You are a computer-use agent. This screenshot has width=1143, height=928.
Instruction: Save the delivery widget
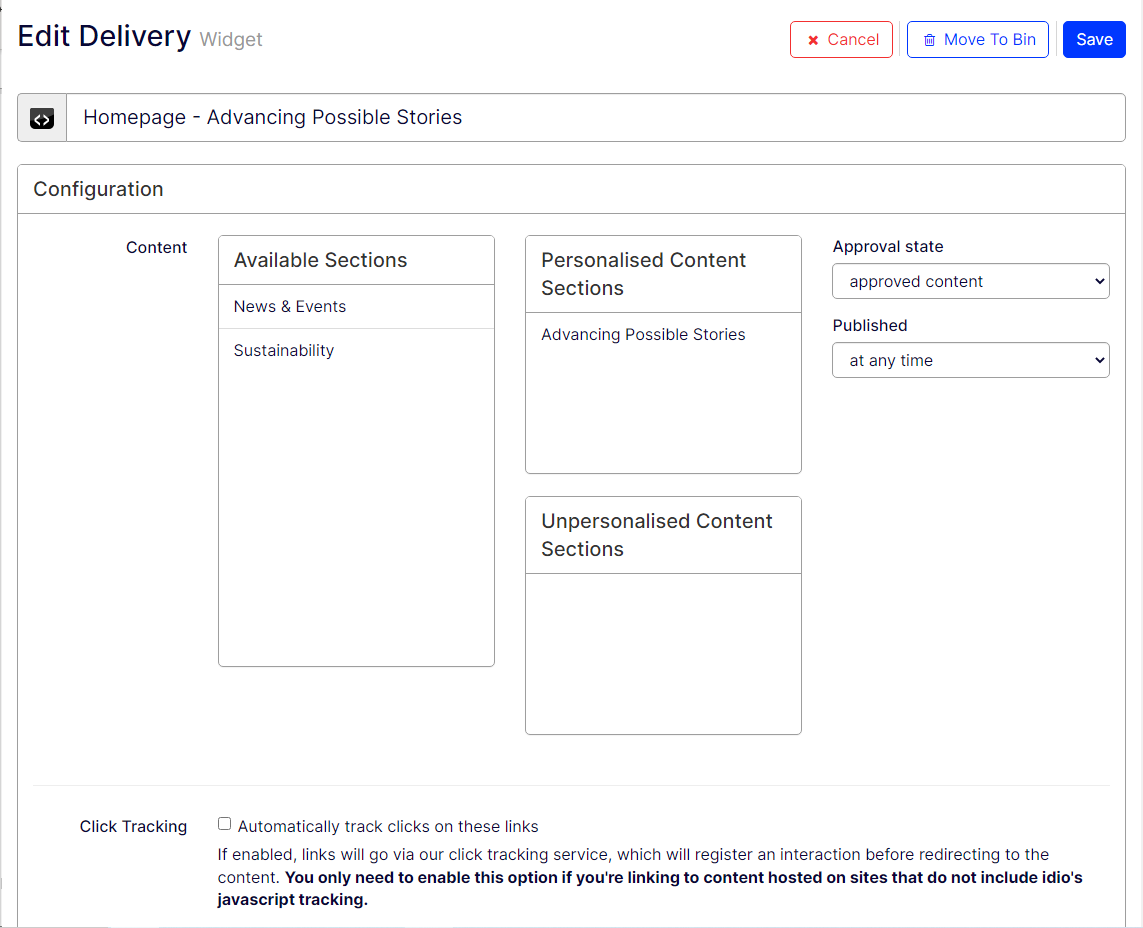click(1094, 40)
